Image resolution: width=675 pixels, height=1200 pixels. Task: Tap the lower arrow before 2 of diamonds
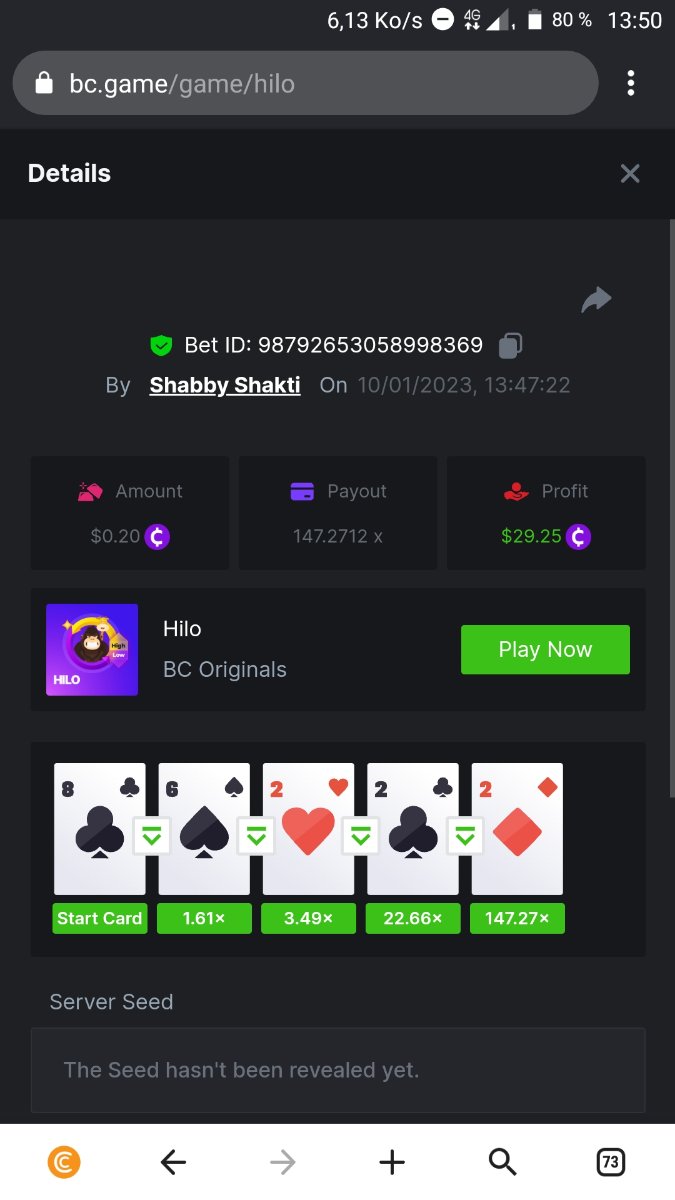(465, 836)
